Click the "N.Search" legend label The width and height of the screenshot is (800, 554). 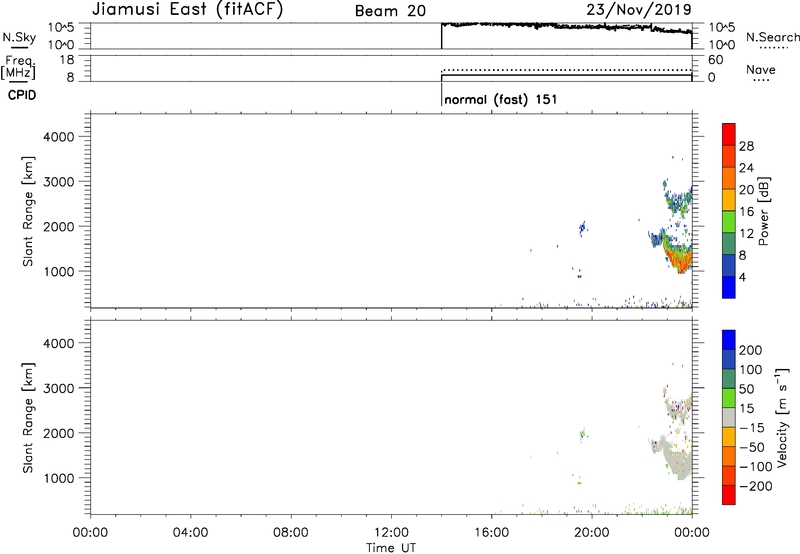click(773, 37)
